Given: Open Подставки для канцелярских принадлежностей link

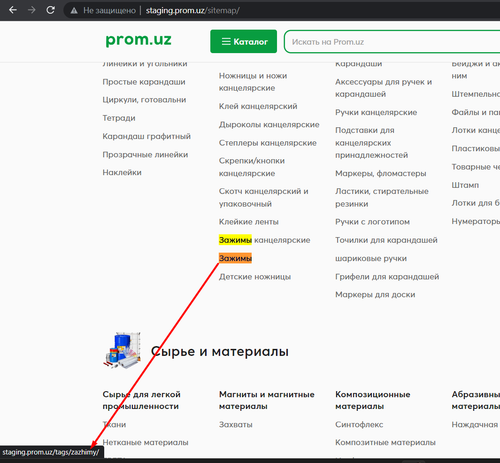Looking at the screenshot, I should pyautogui.click(x=371, y=143).
